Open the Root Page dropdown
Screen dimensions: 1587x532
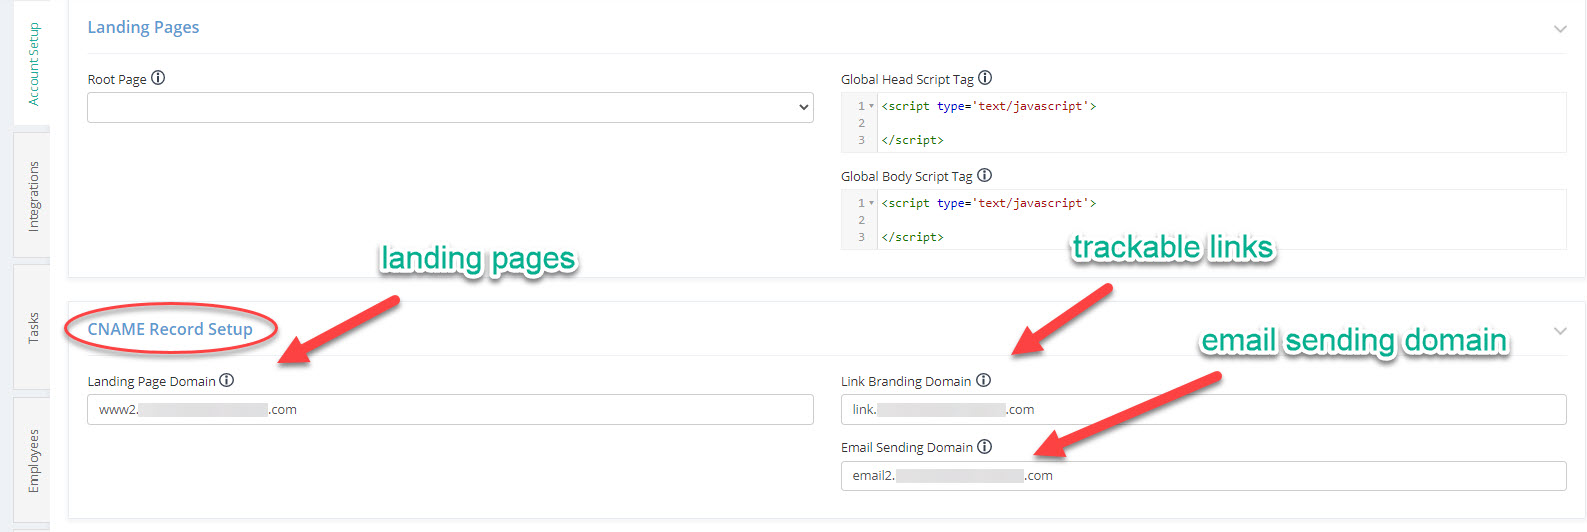(x=450, y=107)
